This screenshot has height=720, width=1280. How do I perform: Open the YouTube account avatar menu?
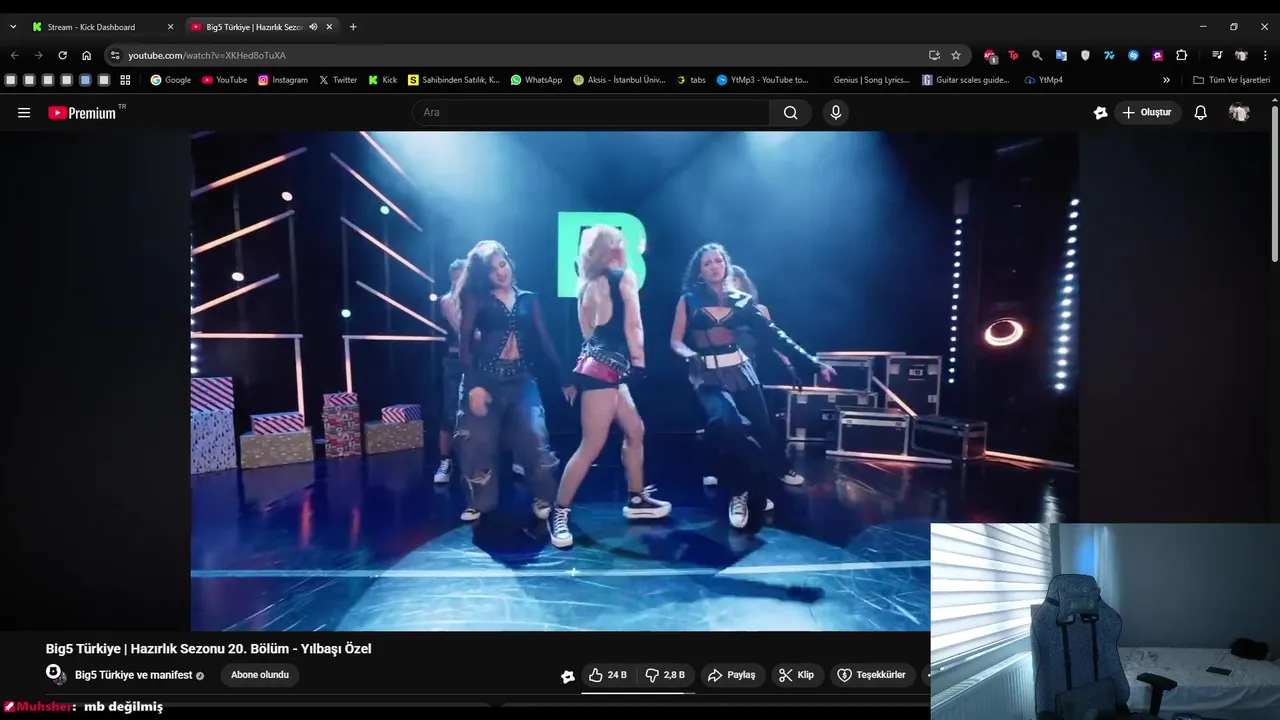coord(1239,113)
